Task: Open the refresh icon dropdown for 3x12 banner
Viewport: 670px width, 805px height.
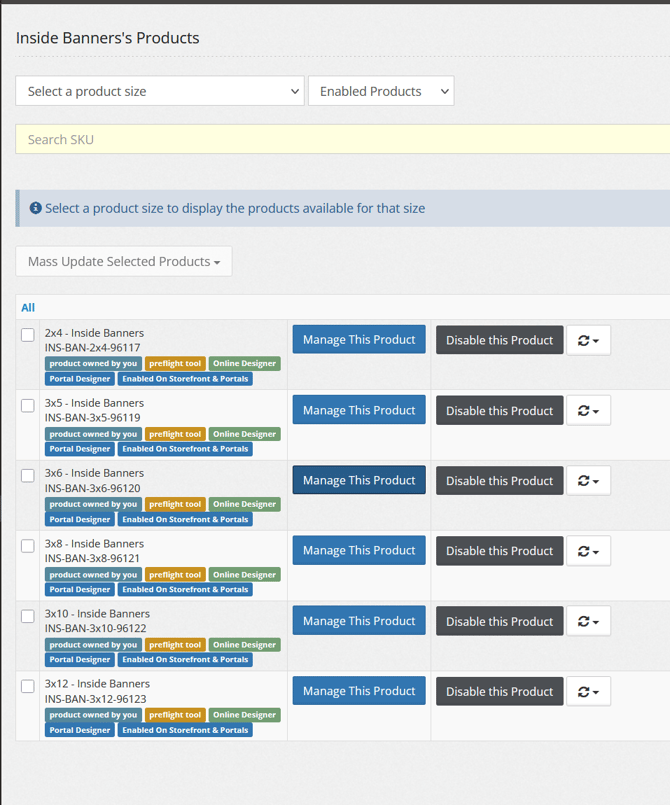Action: point(588,691)
